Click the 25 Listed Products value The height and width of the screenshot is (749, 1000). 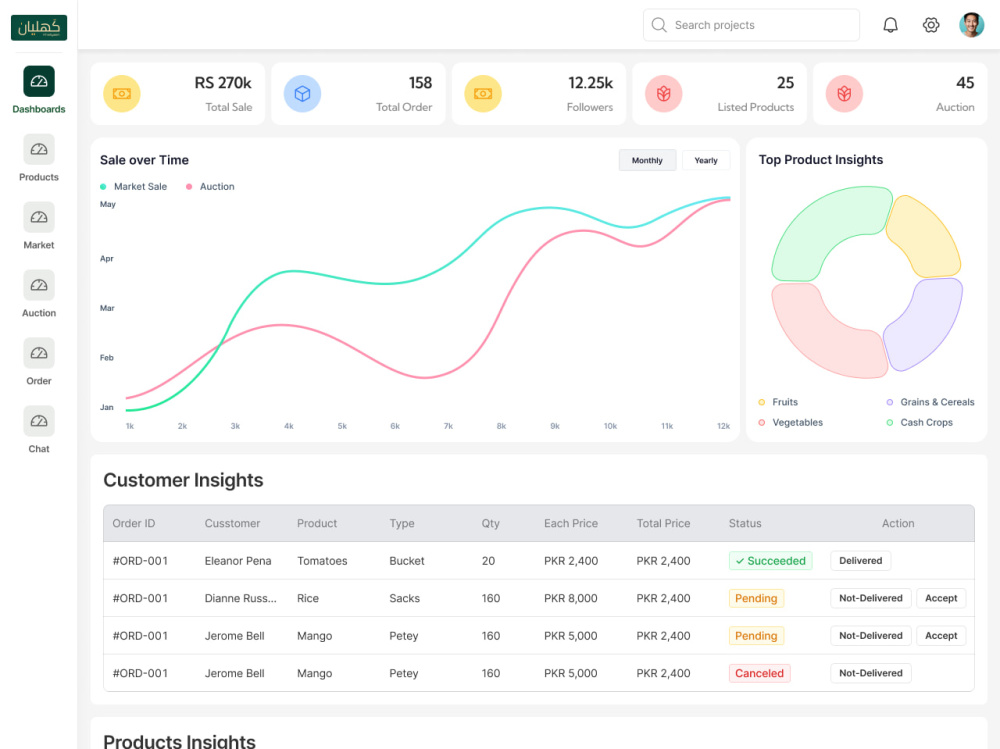(x=785, y=83)
